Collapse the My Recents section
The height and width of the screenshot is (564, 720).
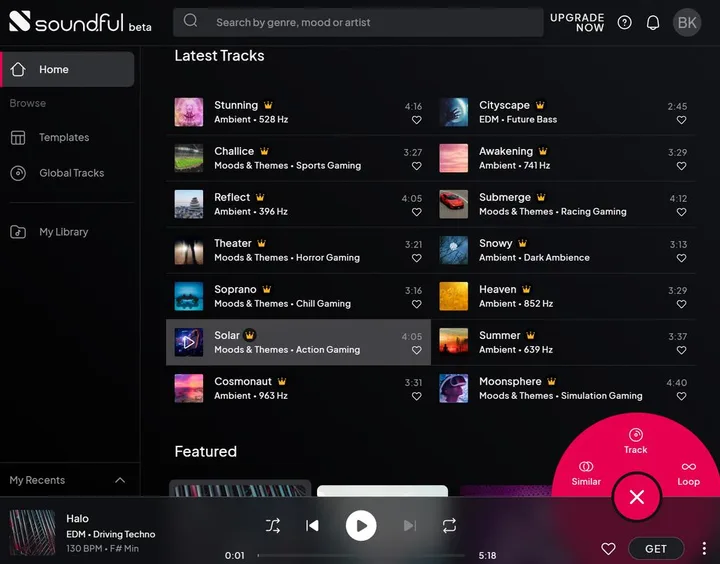(120, 480)
